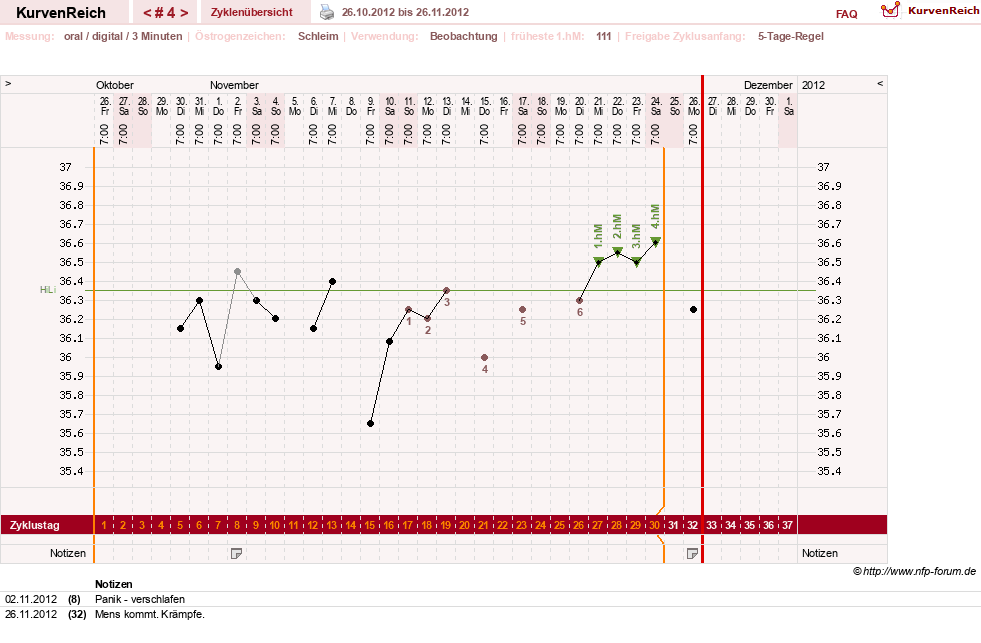Click the right Notizen row label
The width and height of the screenshot is (981, 643).
(x=820, y=554)
